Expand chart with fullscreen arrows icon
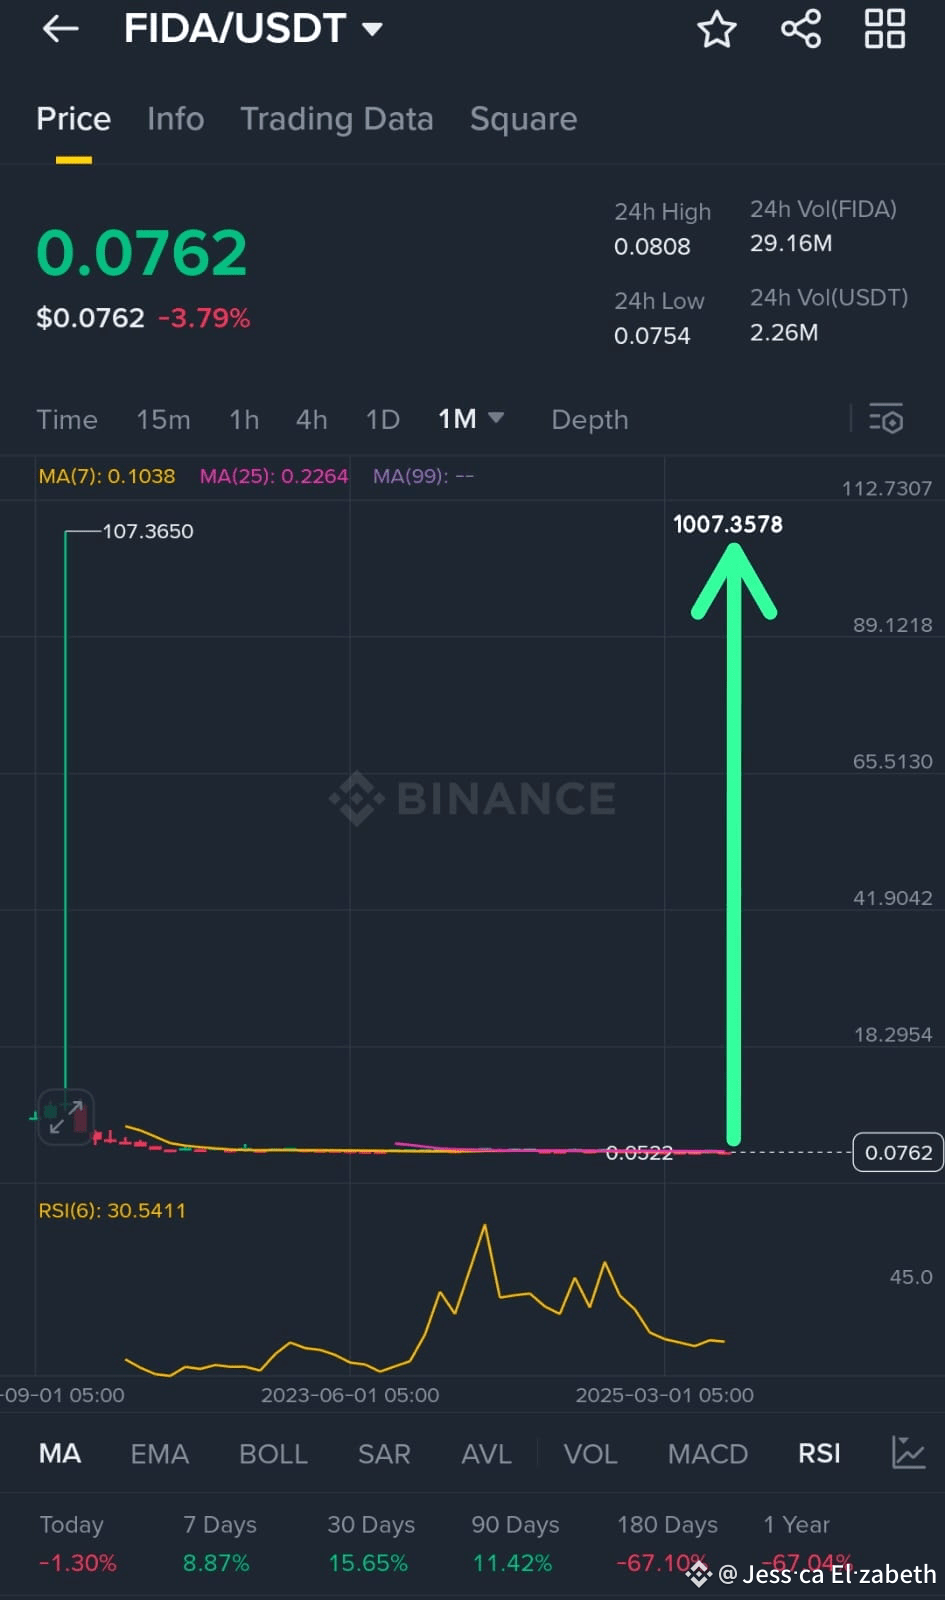This screenshot has height=1600, width=945. (66, 1117)
